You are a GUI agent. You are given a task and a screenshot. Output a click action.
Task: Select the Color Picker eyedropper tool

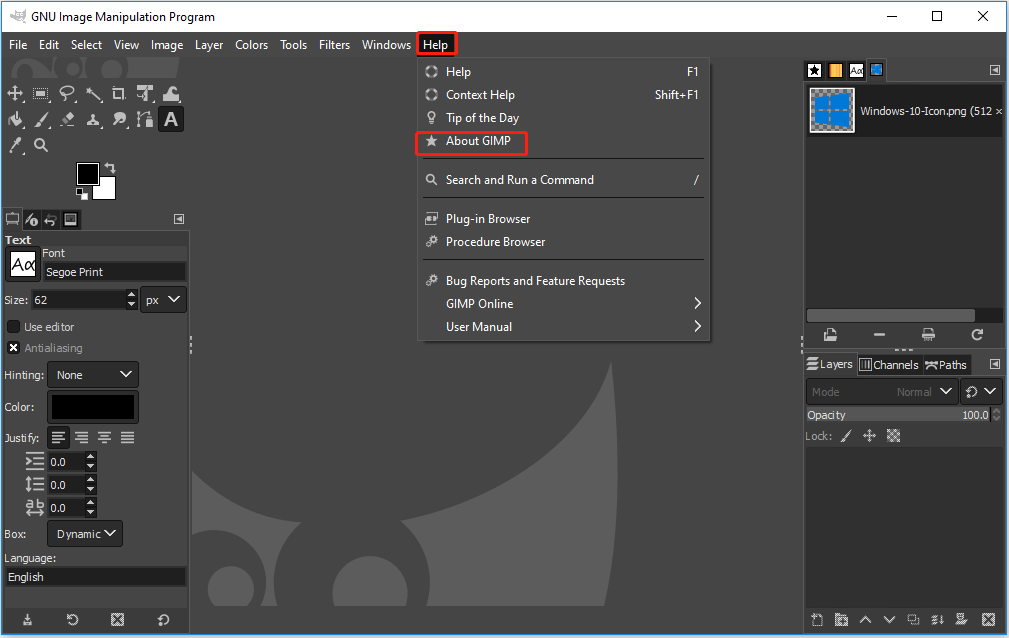point(15,145)
